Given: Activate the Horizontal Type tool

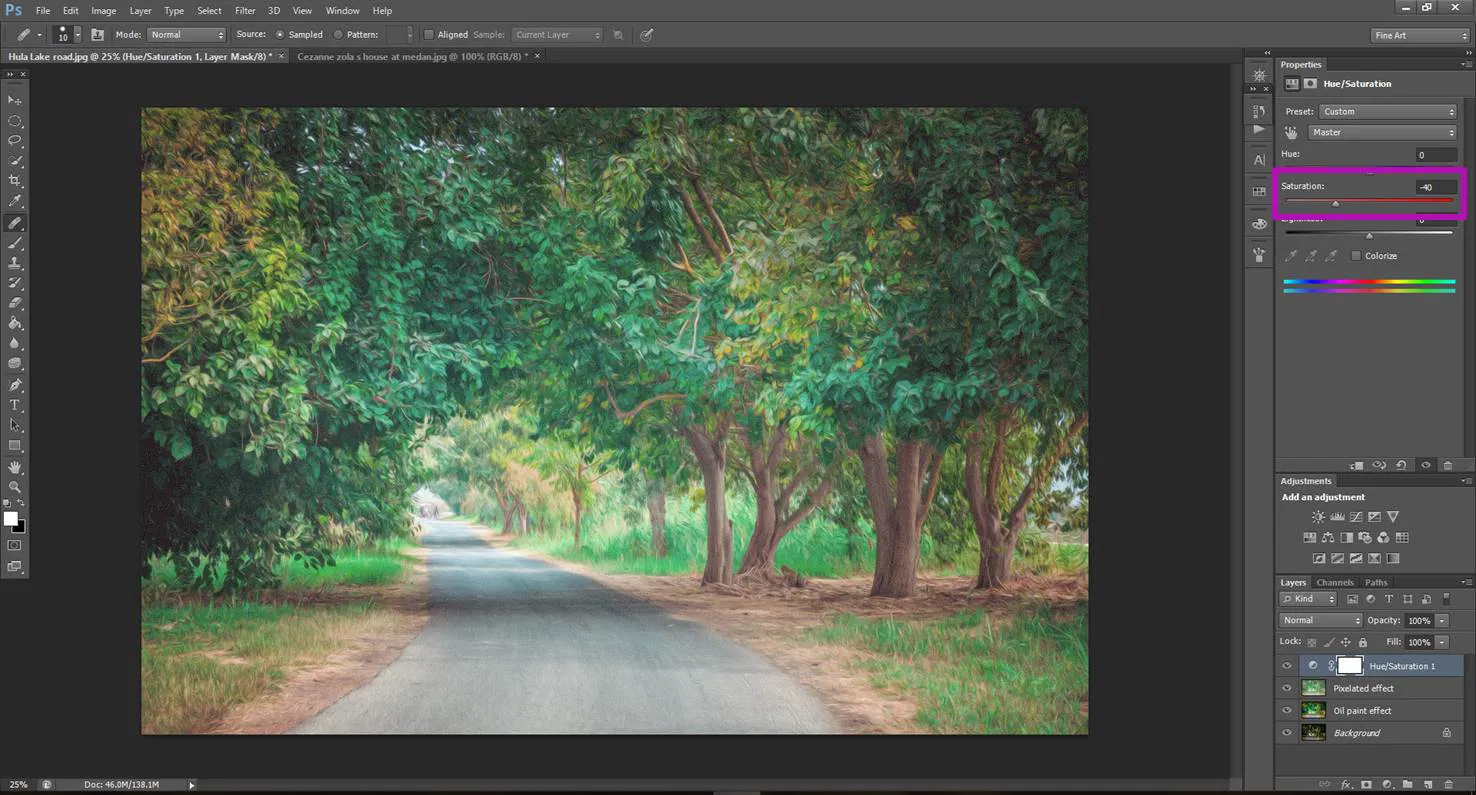Looking at the screenshot, I should tap(15, 405).
